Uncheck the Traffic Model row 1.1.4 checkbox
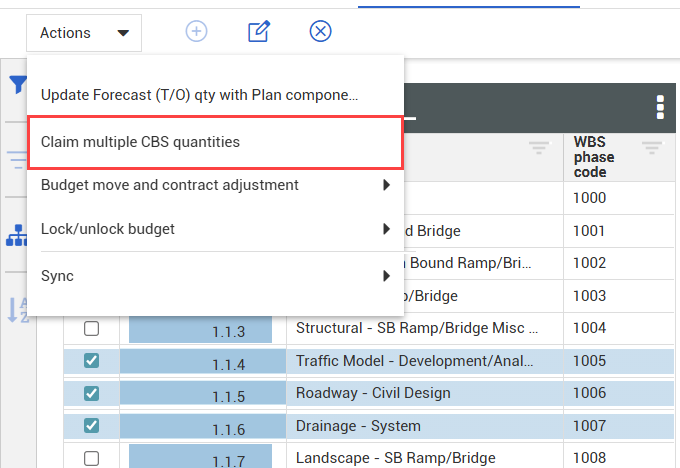Screen dimensions: 680x468 pyautogui.click(x=91, y=361)
